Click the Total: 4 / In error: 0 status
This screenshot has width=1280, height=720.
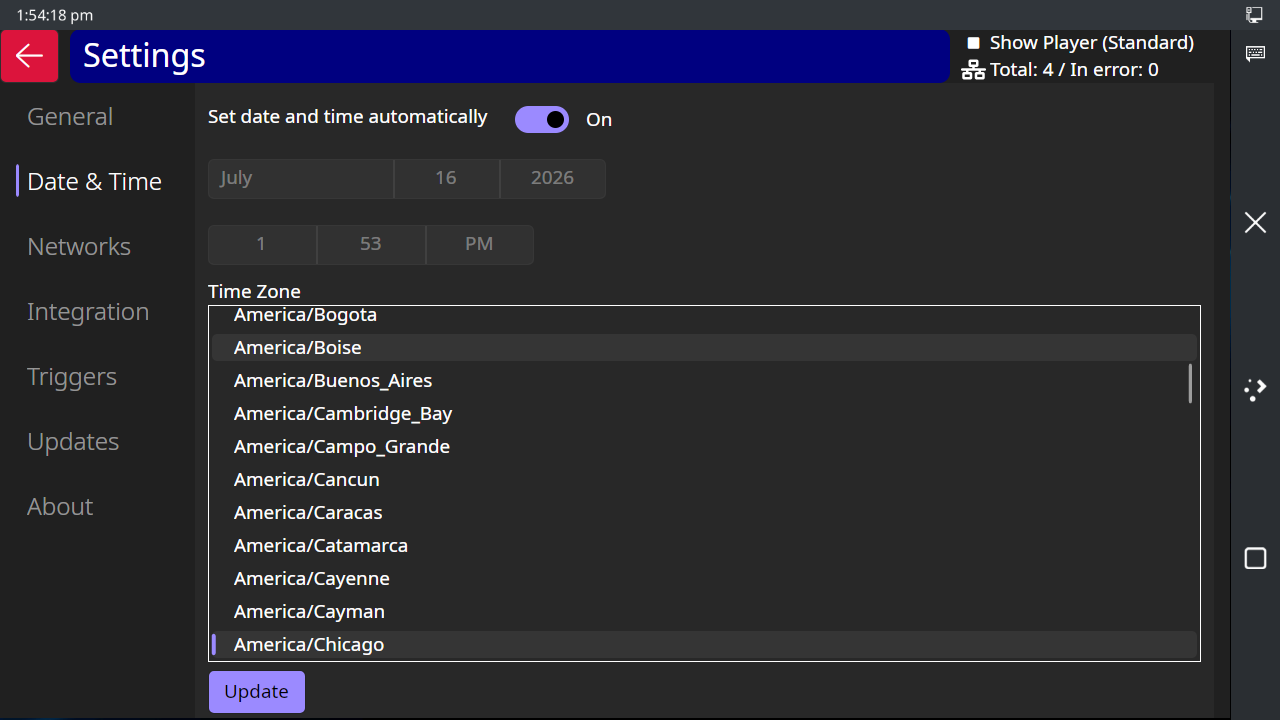(1074, 70)
